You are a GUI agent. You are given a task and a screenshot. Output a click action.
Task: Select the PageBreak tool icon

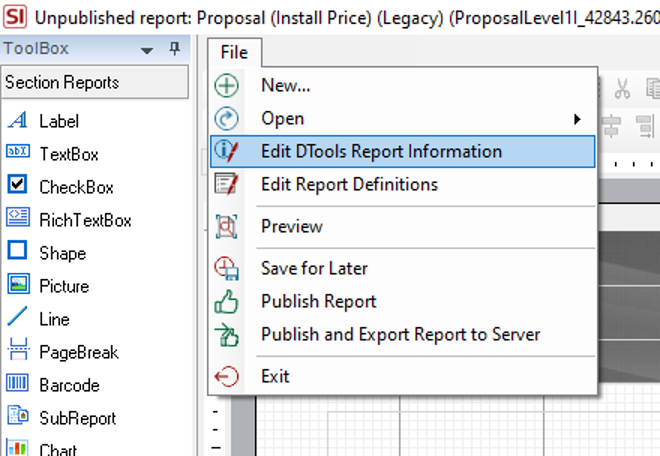tap(18, 349)
